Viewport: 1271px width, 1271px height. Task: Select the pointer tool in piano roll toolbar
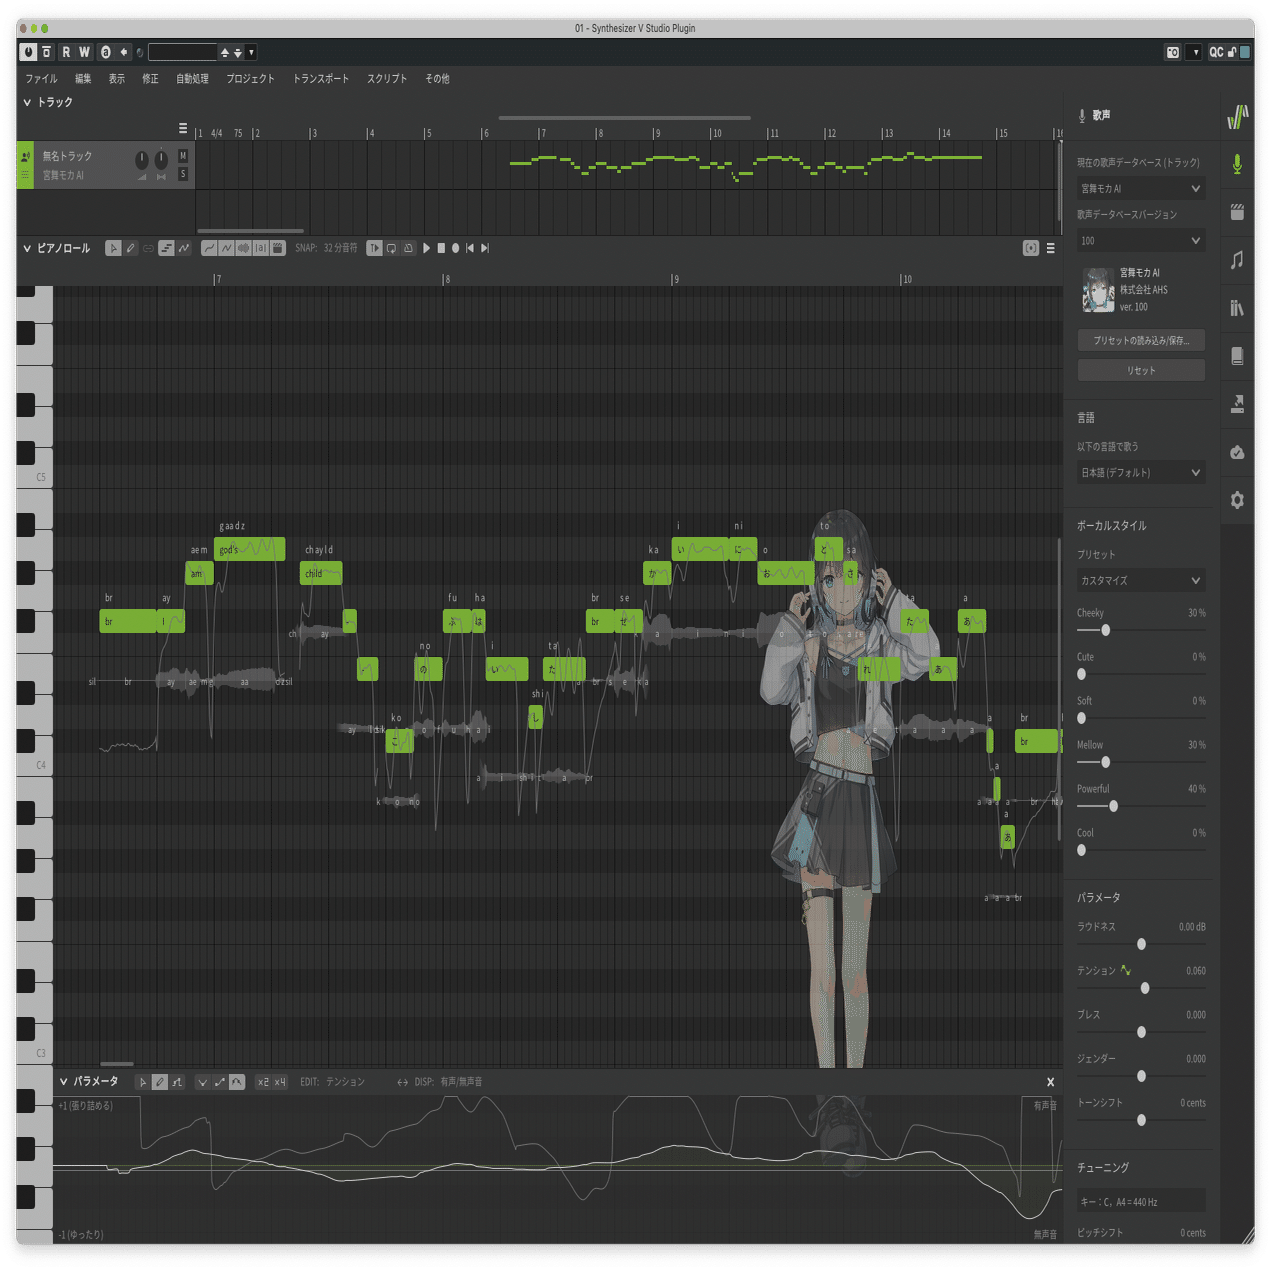(114, 248)
